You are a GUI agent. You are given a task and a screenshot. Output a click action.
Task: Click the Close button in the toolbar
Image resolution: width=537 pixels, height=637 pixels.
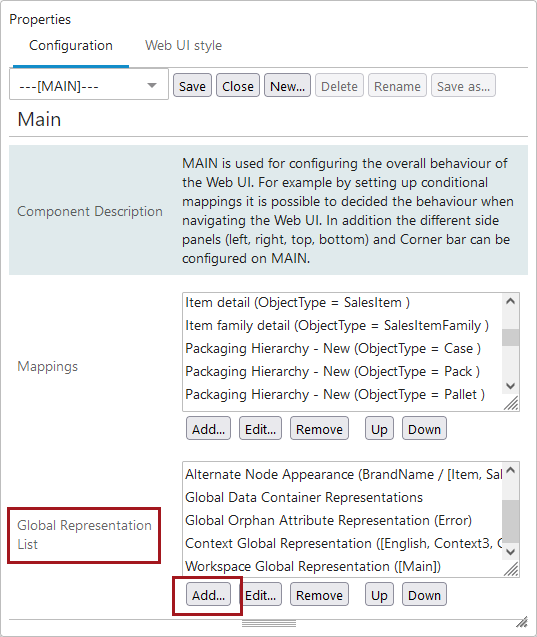[x=238, y=86]
